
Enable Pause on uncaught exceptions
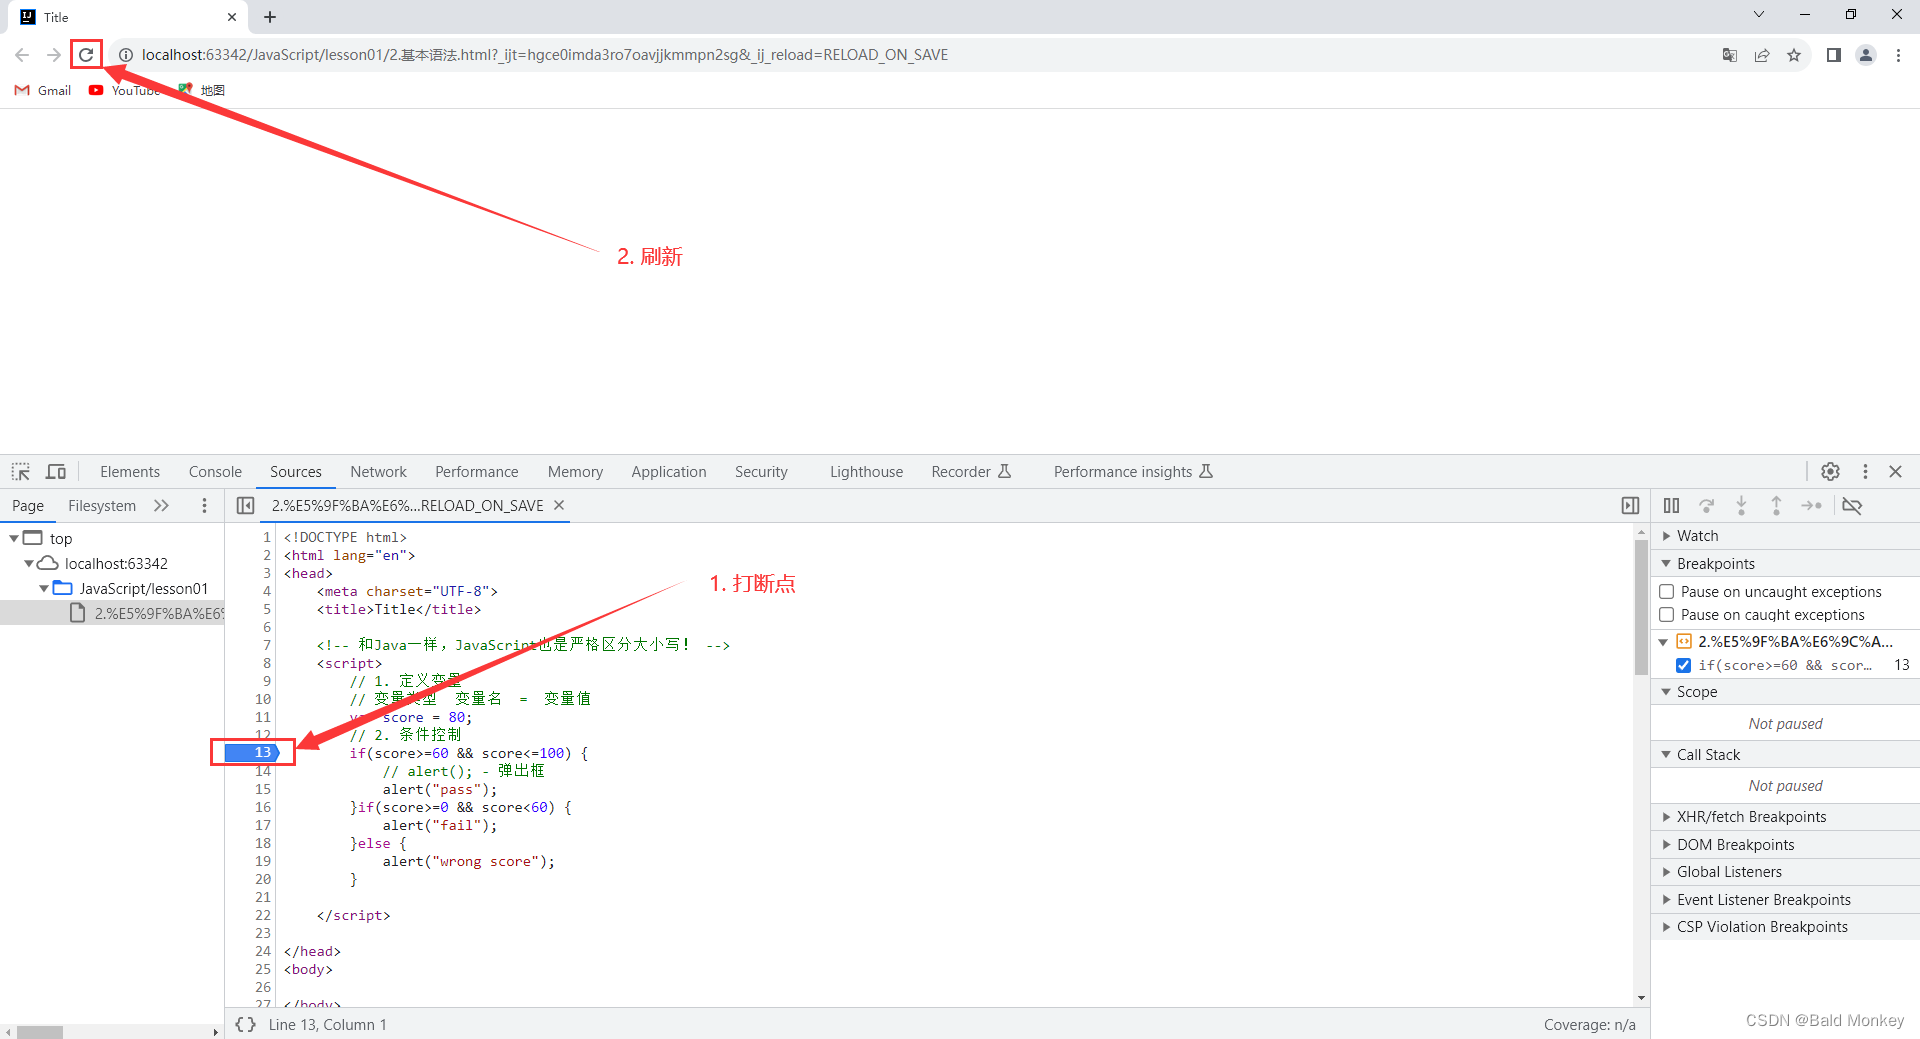[x=1667, y=592]
